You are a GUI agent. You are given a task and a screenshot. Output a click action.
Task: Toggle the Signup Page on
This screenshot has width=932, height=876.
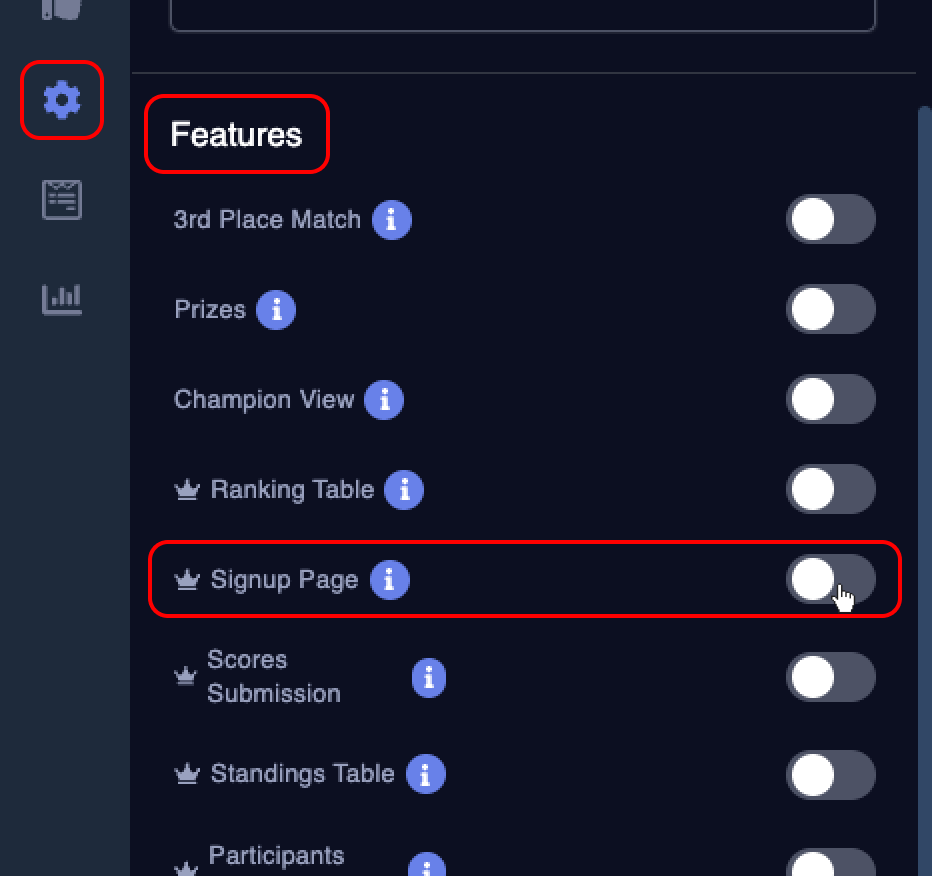[831, 580]
